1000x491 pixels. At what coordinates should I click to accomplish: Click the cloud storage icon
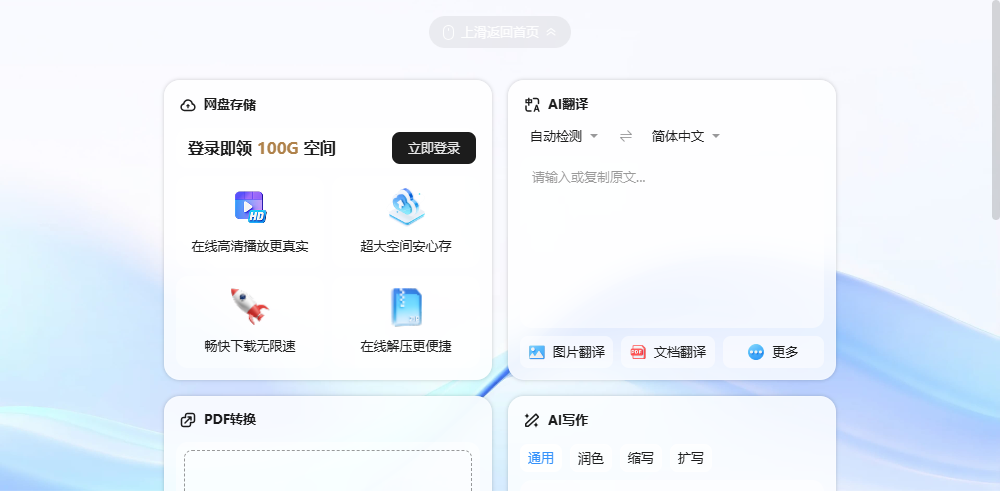coord(406,207)
